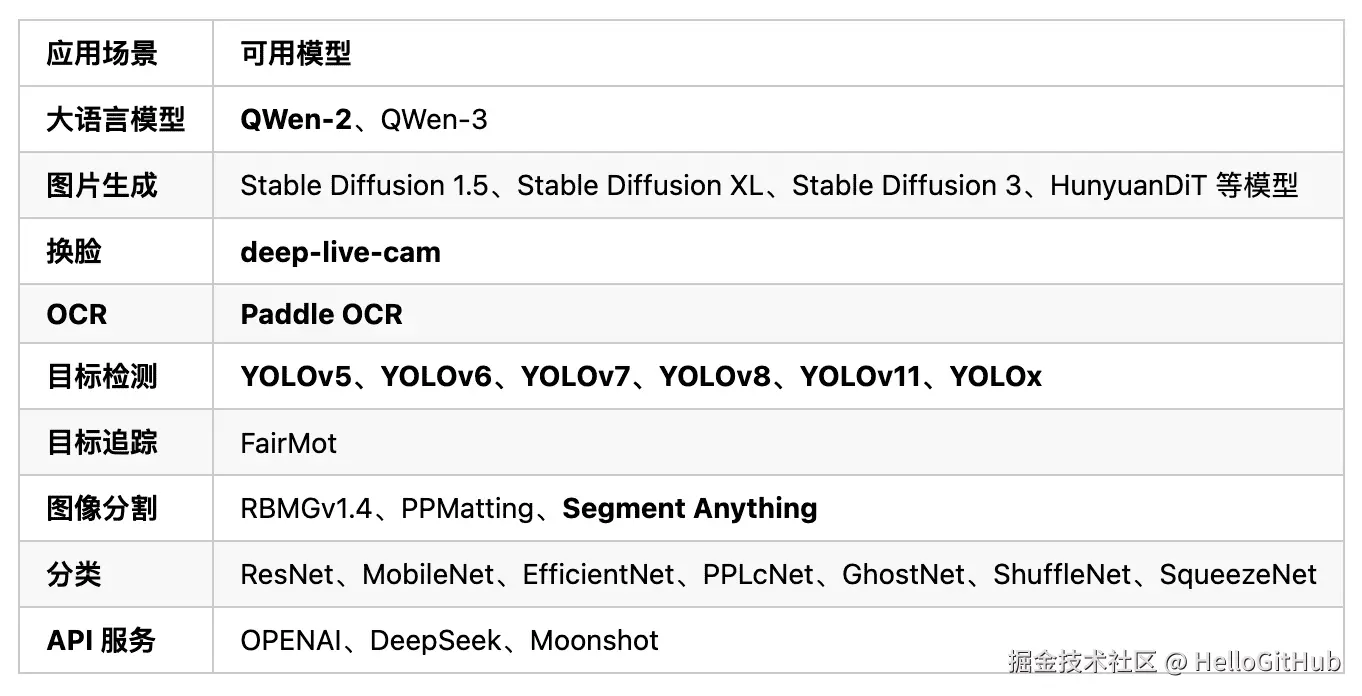Viewport: 1362px width, 696px height.
Task: Click the SqueezeNet model name
Action: pos(1238,575)
